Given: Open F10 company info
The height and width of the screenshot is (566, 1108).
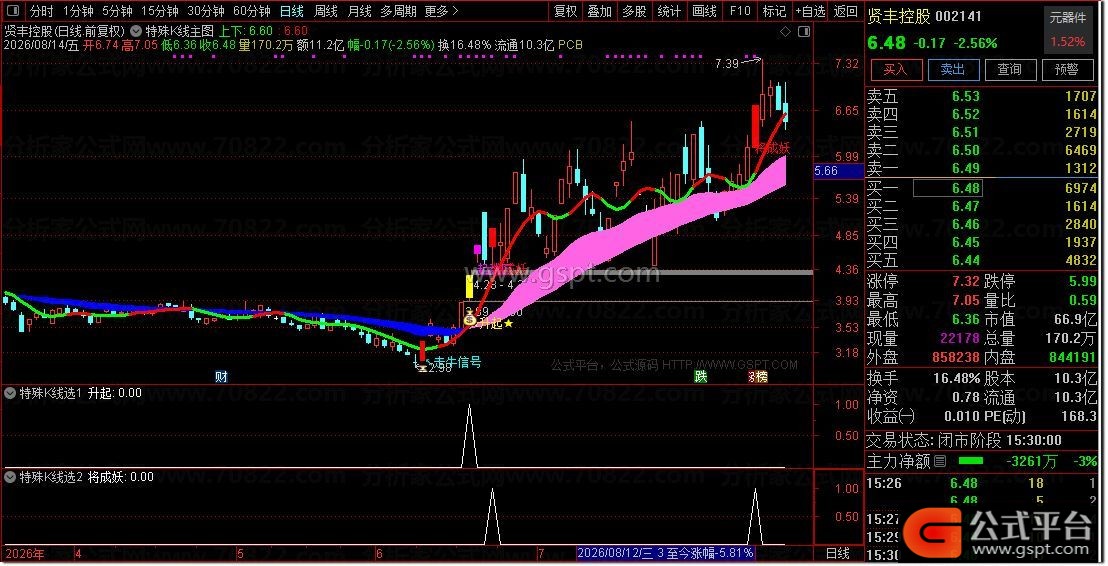Looking at the screenshot, I should click(x=740, y=11).
